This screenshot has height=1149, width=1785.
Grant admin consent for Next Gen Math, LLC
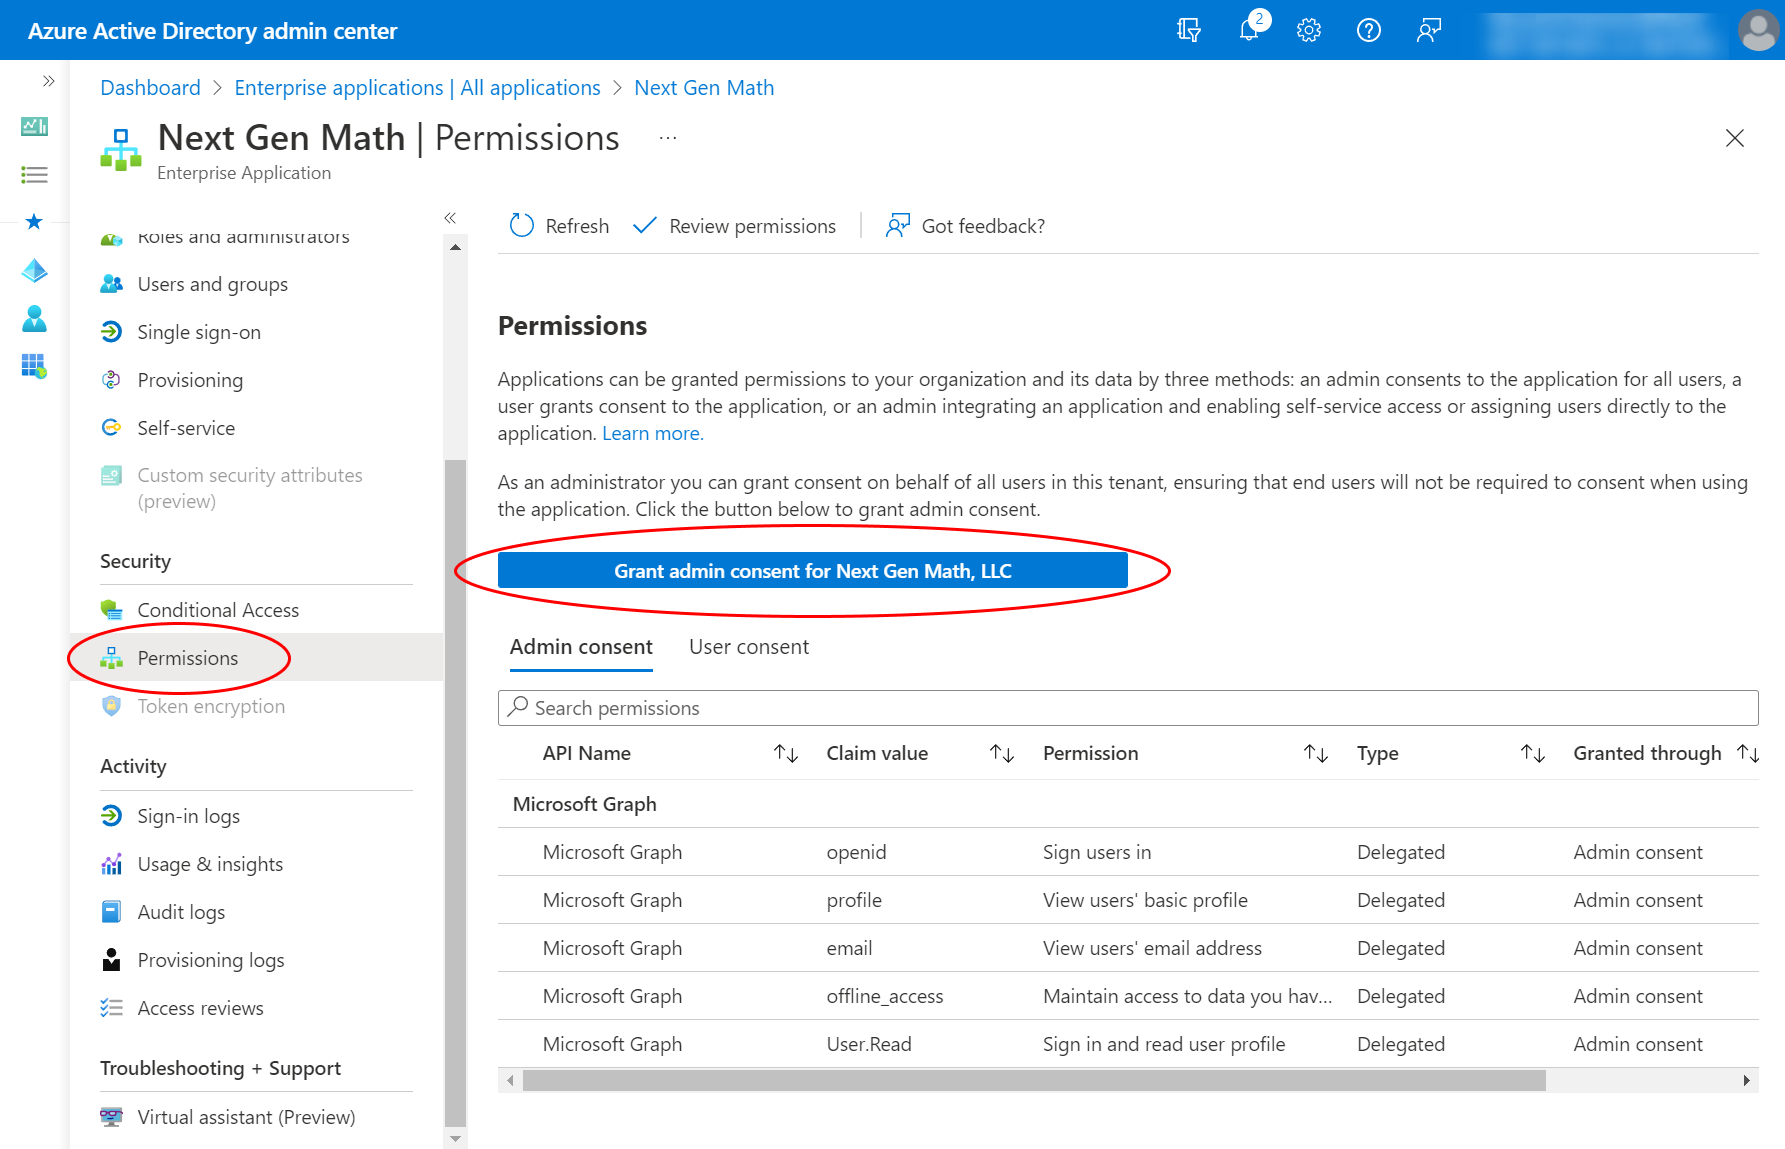(812, 571)
